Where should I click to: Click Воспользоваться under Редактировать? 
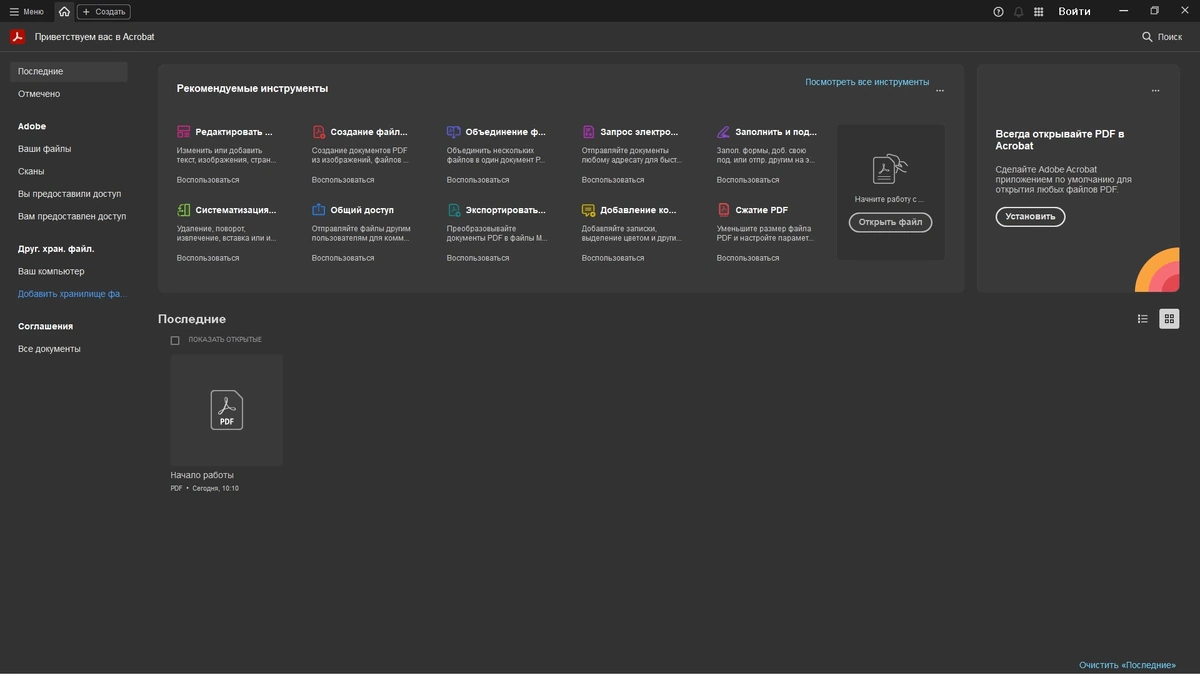208,180
